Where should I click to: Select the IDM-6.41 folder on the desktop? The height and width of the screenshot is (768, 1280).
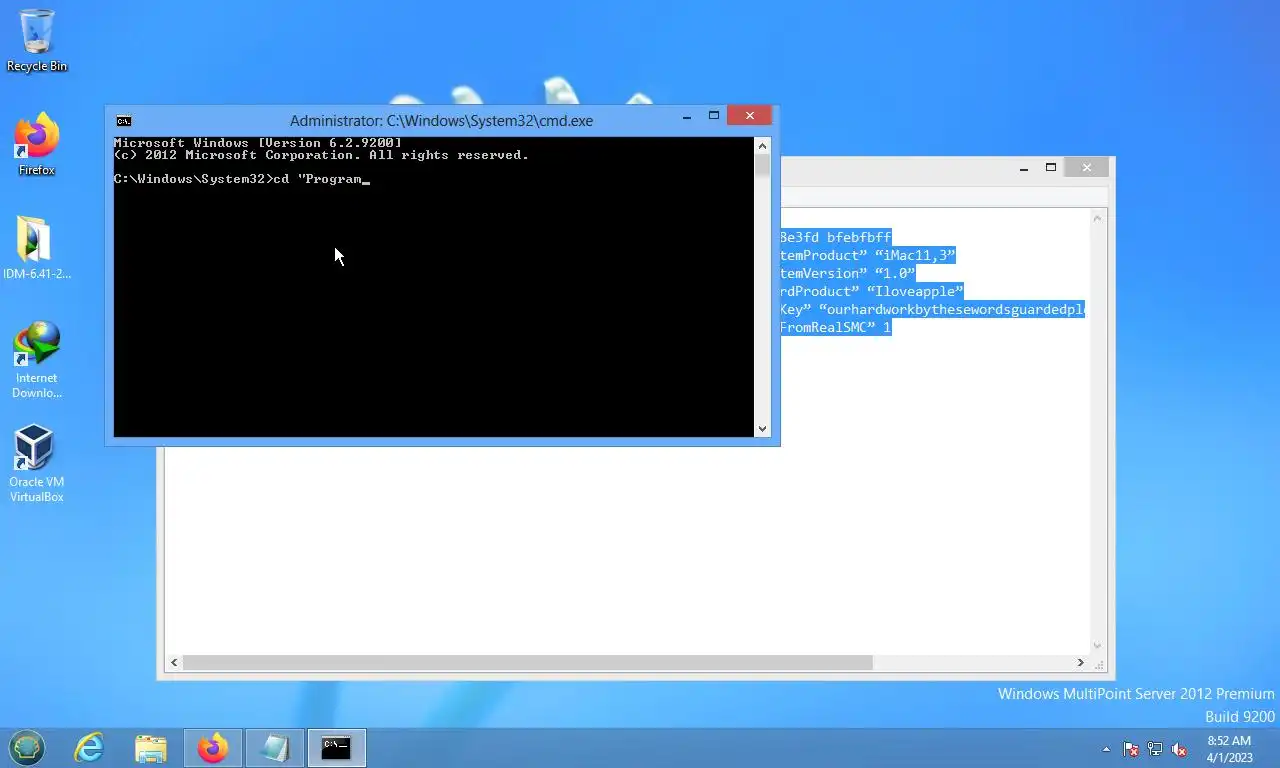coord(37,249)
